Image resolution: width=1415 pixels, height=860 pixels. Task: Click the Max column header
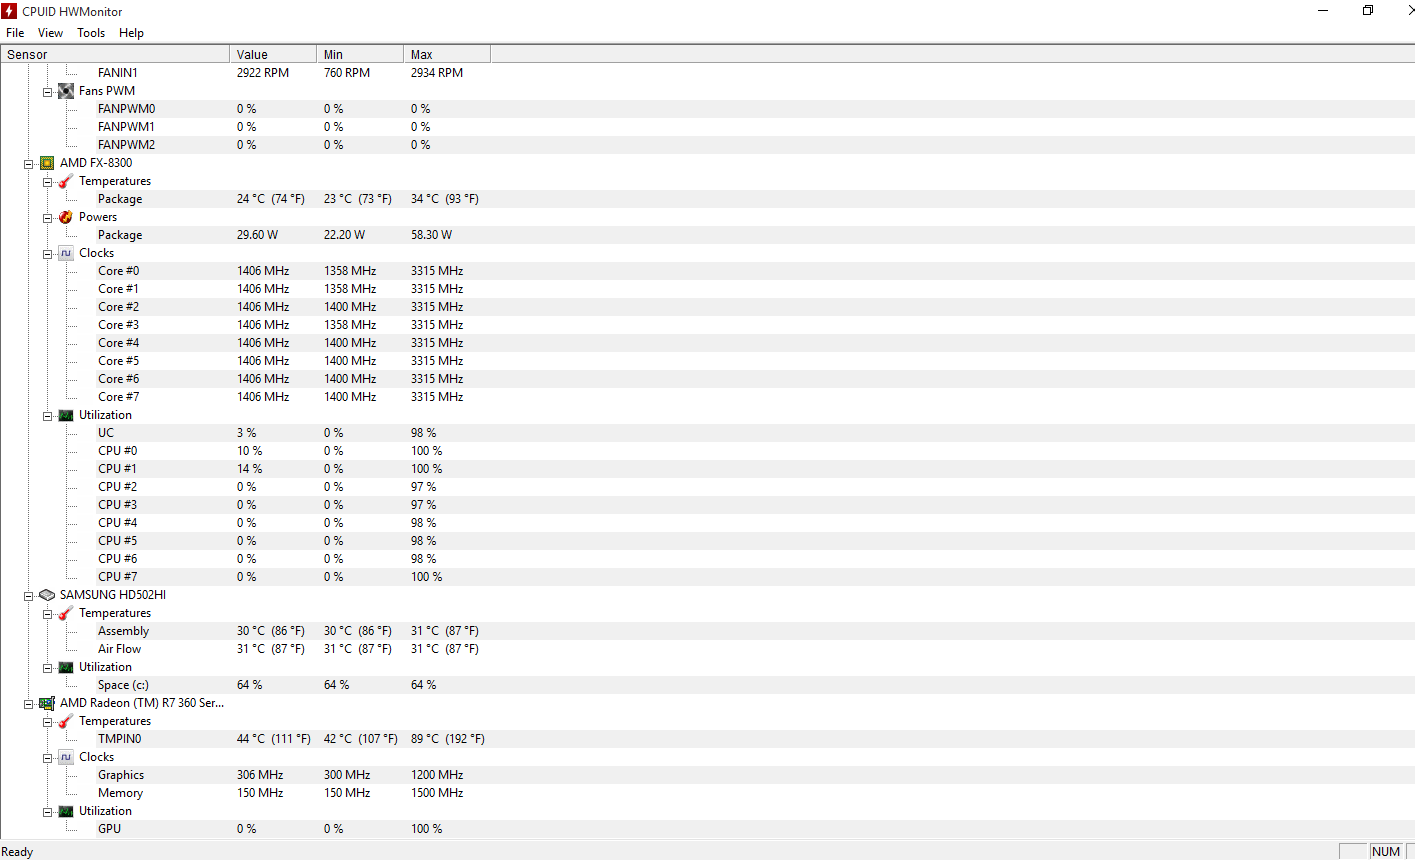(447, 54)
